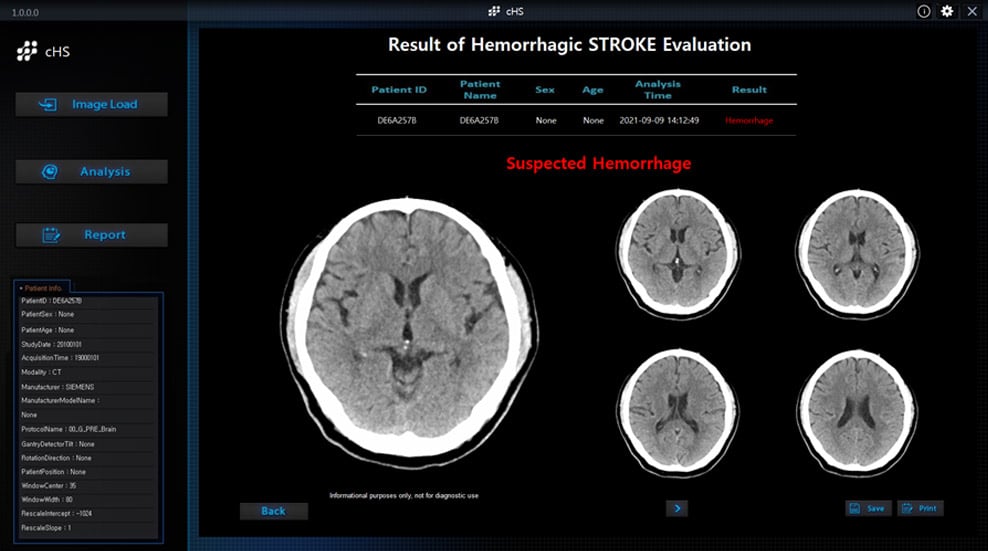Click the Back button
988x551 pixels.
[273, 511]
